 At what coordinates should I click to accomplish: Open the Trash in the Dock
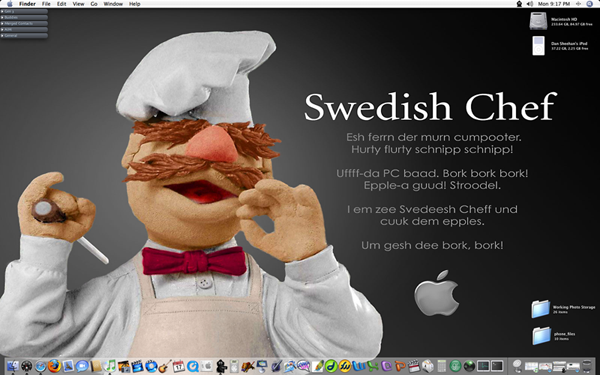(x=587, y=367)
